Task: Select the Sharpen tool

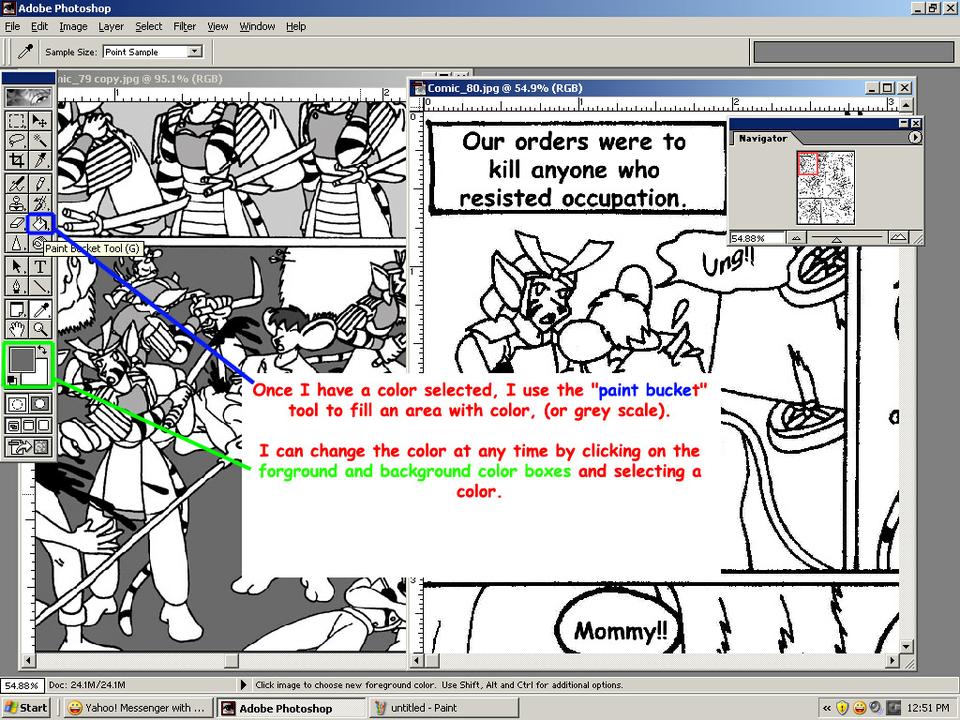Action: (x=17, y=244)
